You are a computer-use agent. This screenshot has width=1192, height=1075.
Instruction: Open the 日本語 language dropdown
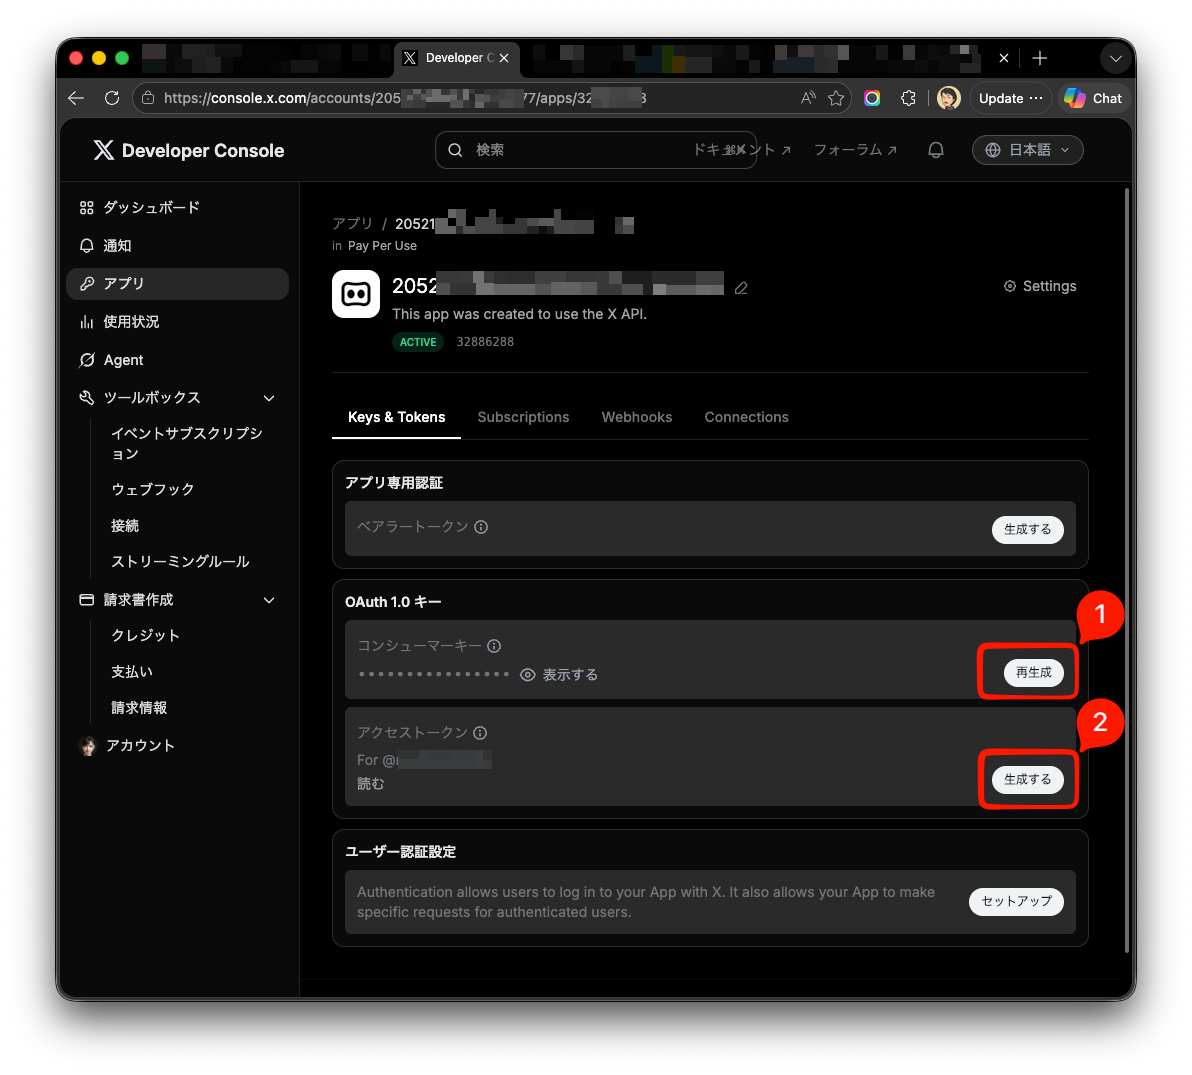[x=1027, y=150]
